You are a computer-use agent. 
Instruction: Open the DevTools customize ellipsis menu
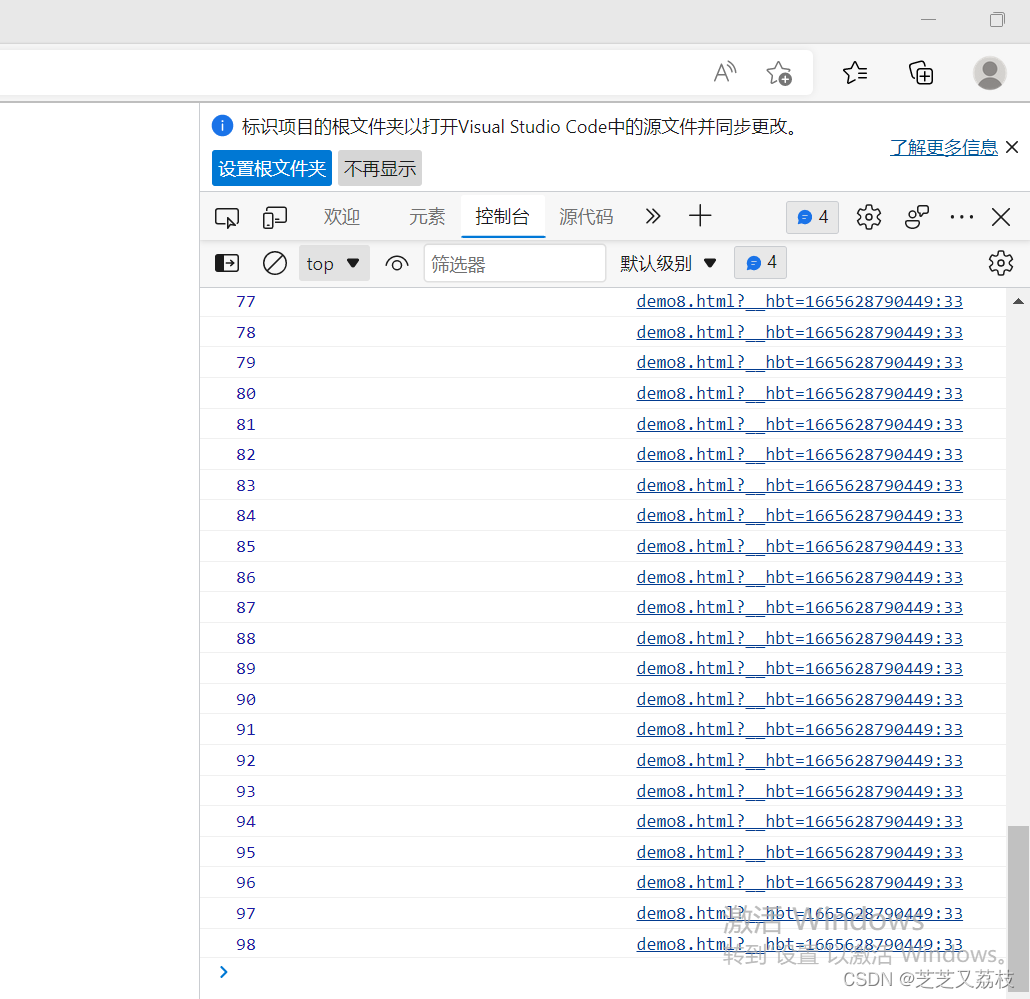tap(962, 217)
